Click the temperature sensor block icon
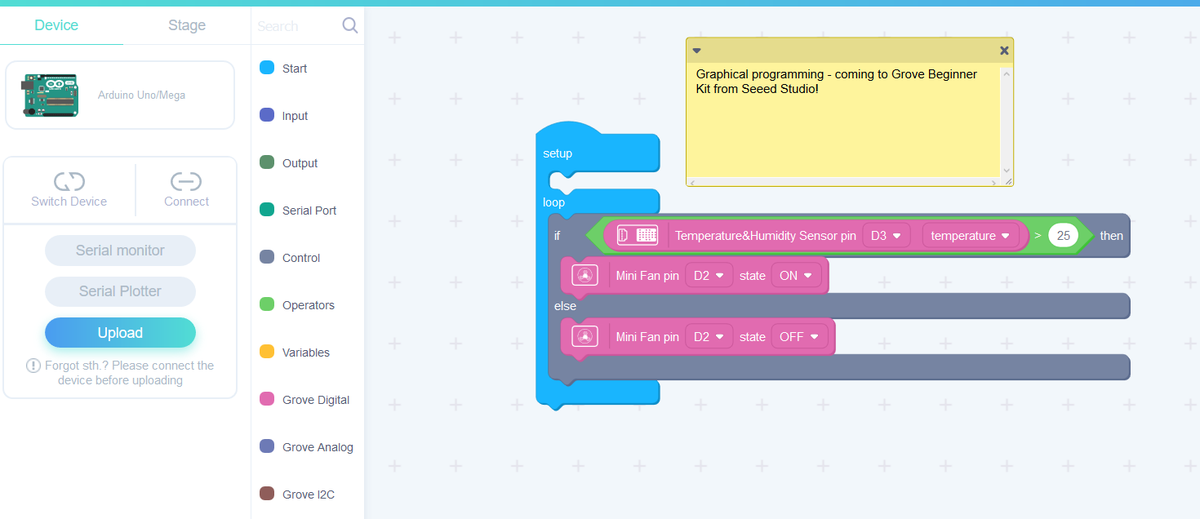The width and height of the screenshot is (1200, 519). (x=637, y=235)
